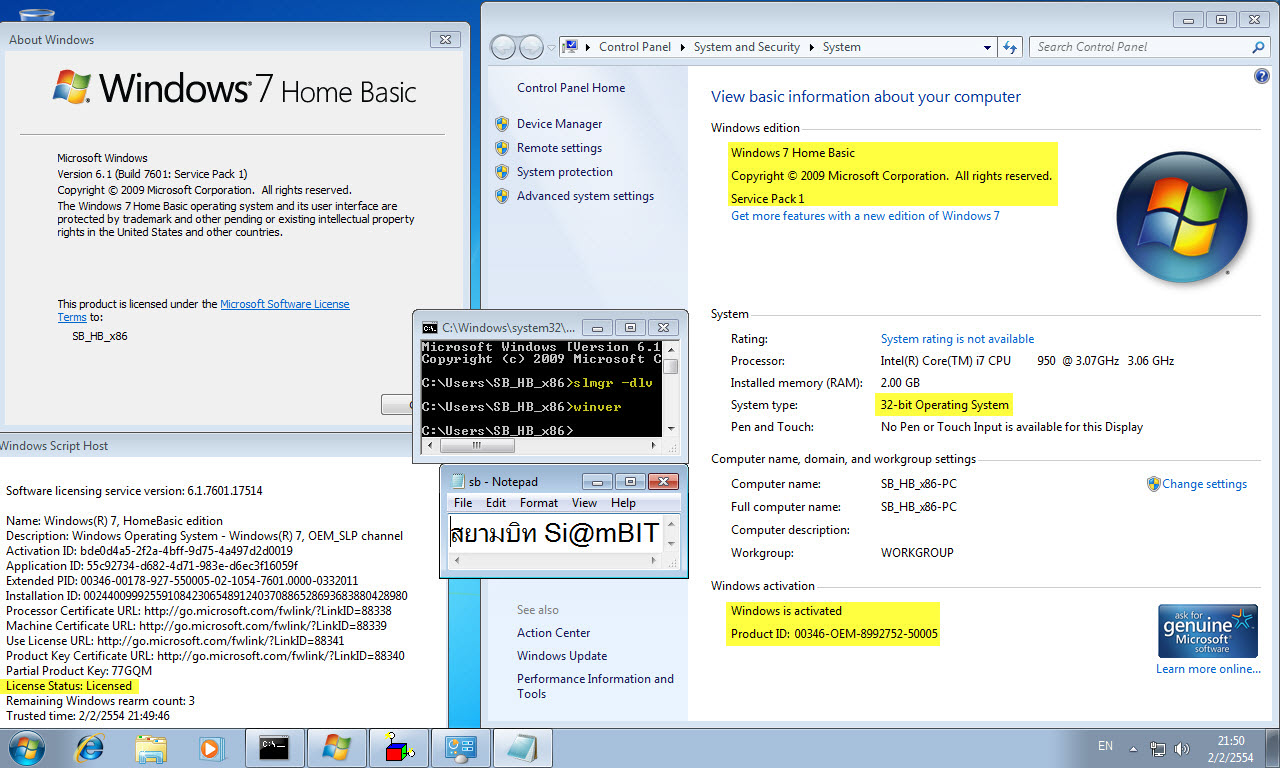This screenshot has width=1280, height=768.
Task: Switch to About Windows flag taskbar button
Action: 336,747
